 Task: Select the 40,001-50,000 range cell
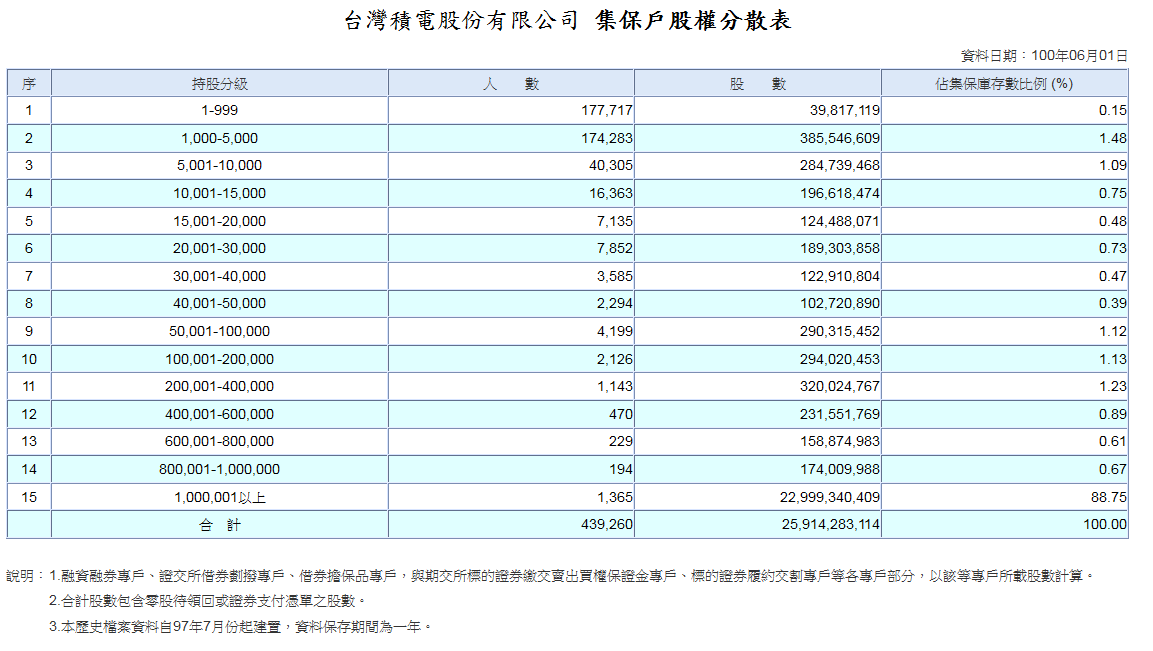tap(219, 304)
